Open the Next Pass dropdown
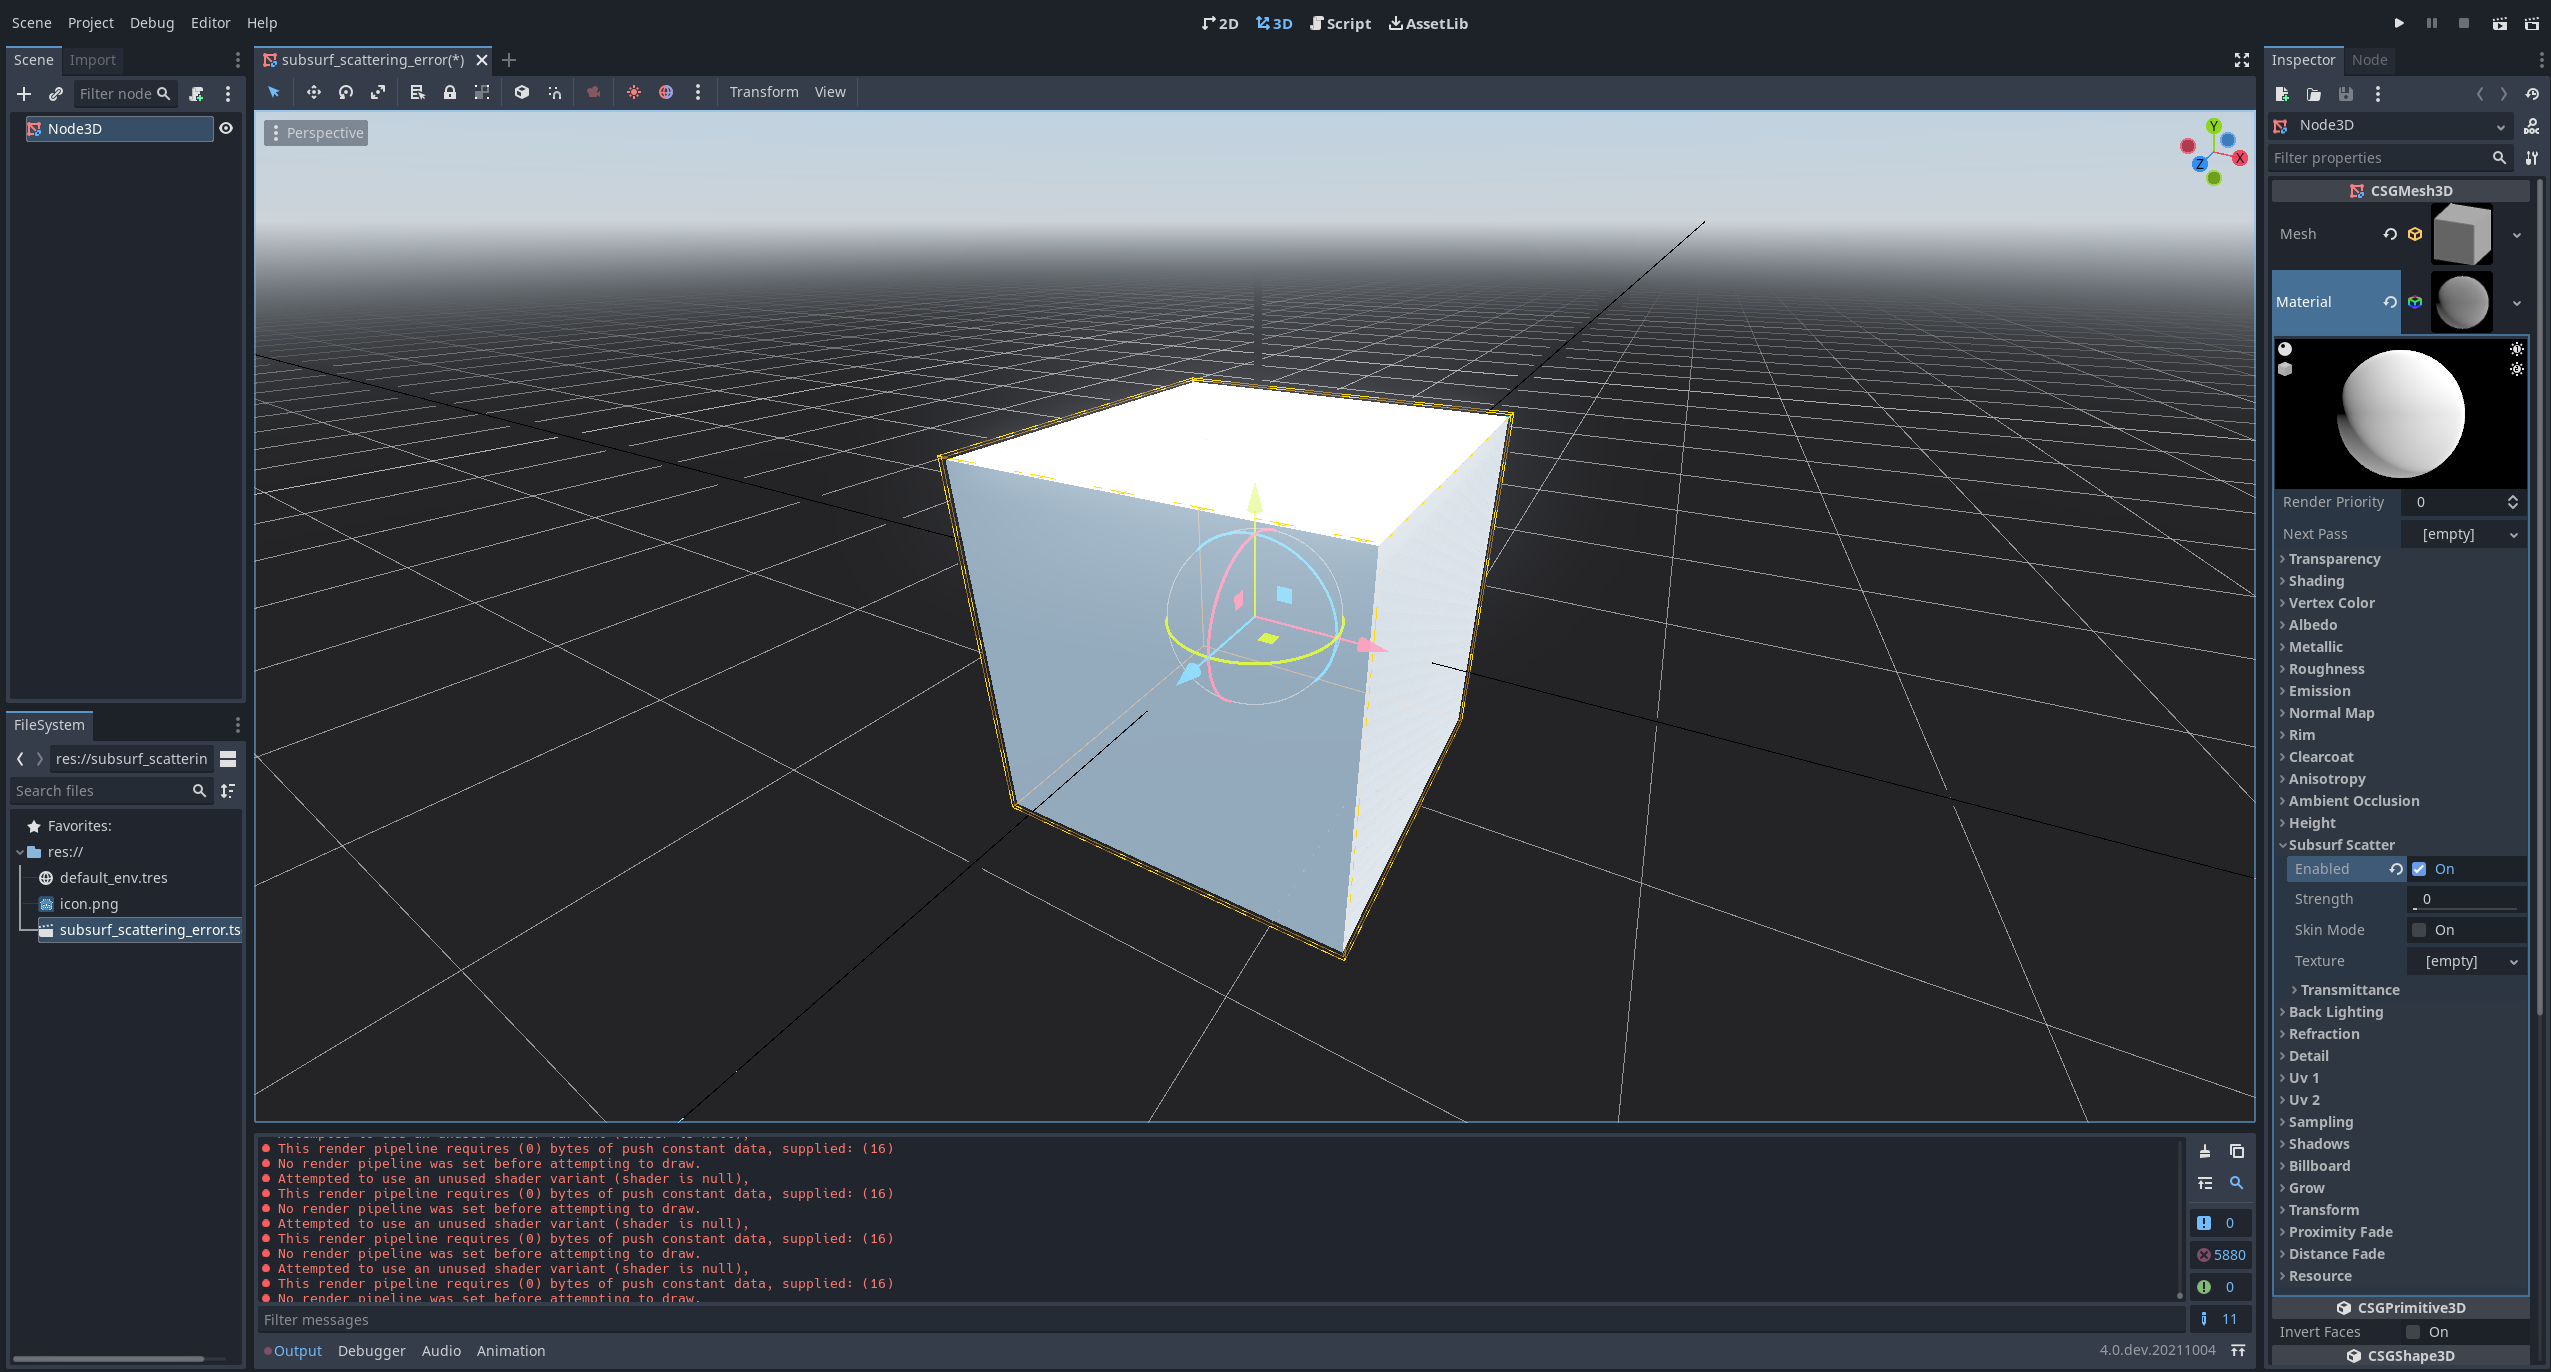The image size is (2551, 1372). tap(2464, 533)
